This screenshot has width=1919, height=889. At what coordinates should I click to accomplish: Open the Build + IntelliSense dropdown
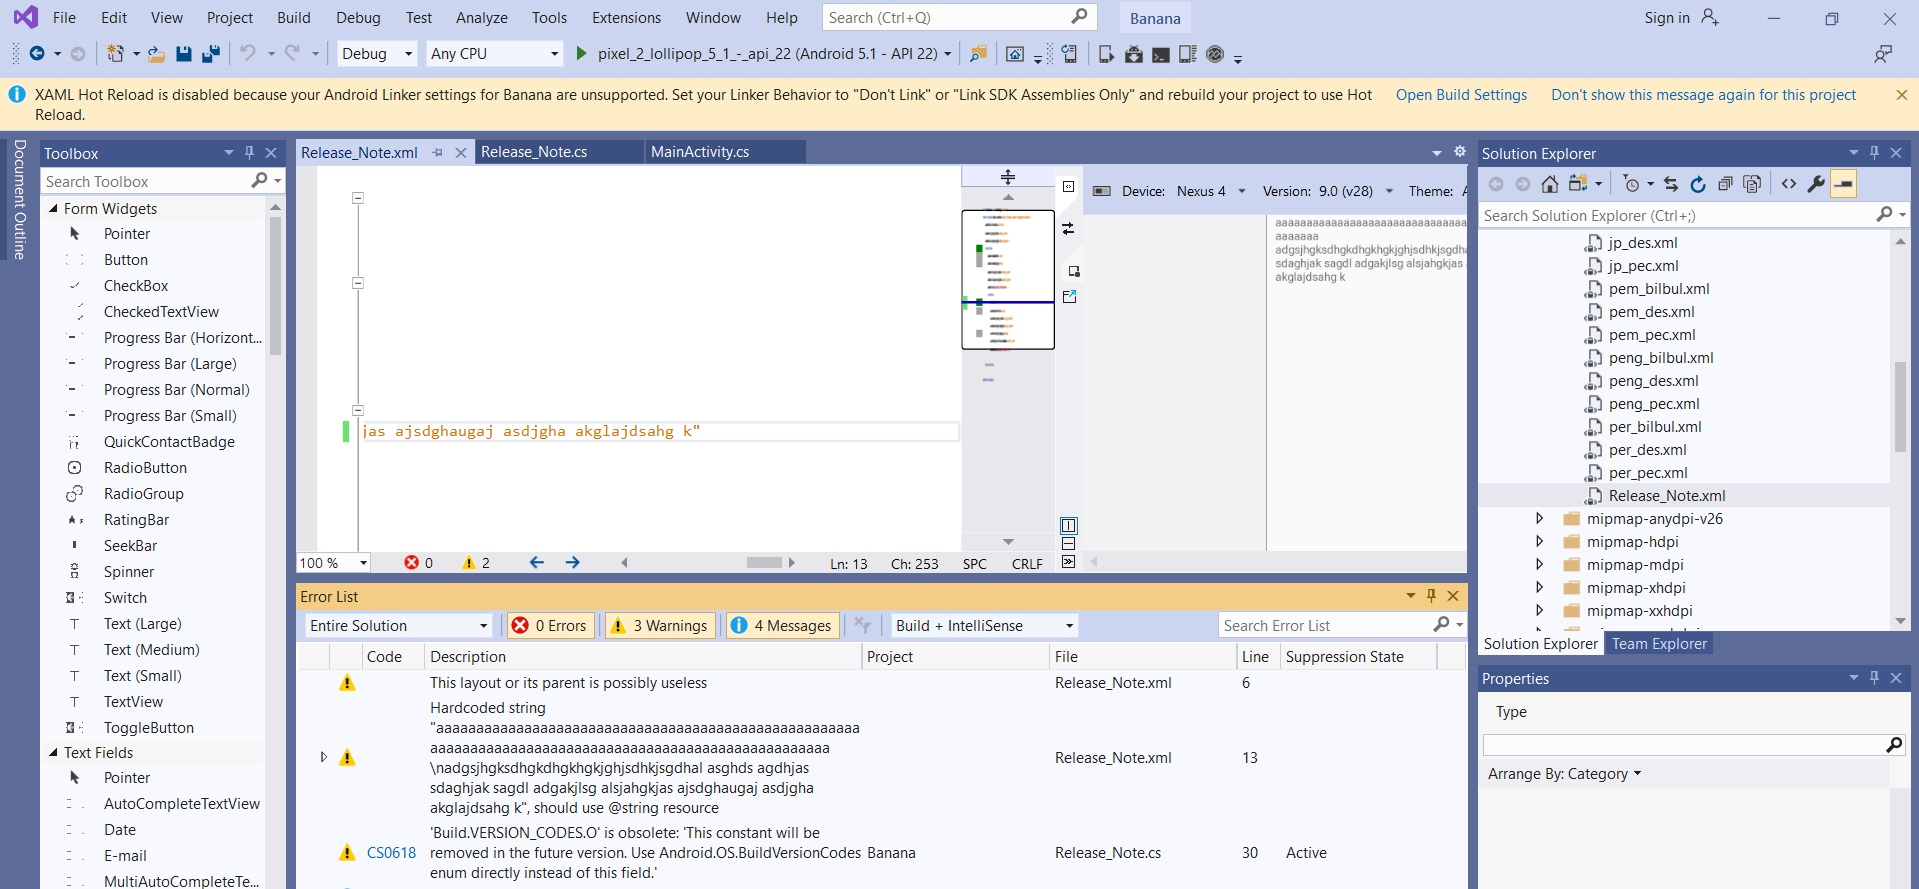(x=984, y=626)
